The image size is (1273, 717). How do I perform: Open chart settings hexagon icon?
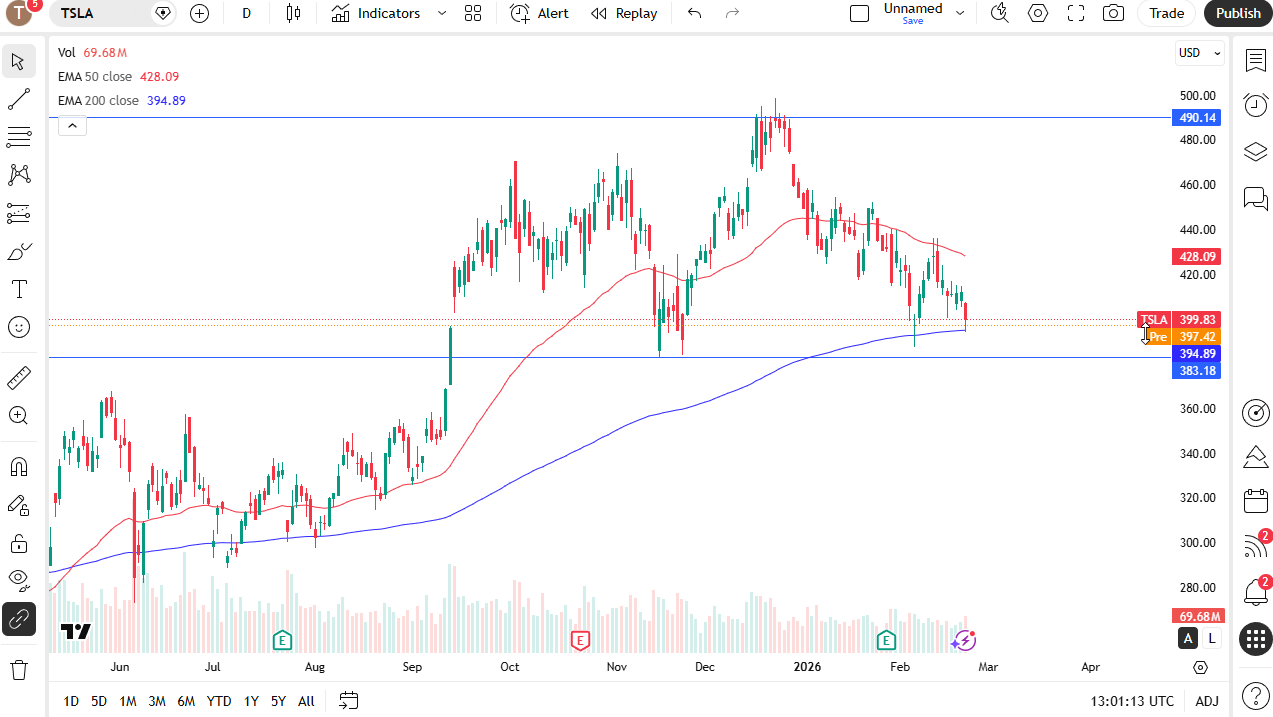(x=1038, y=13)
